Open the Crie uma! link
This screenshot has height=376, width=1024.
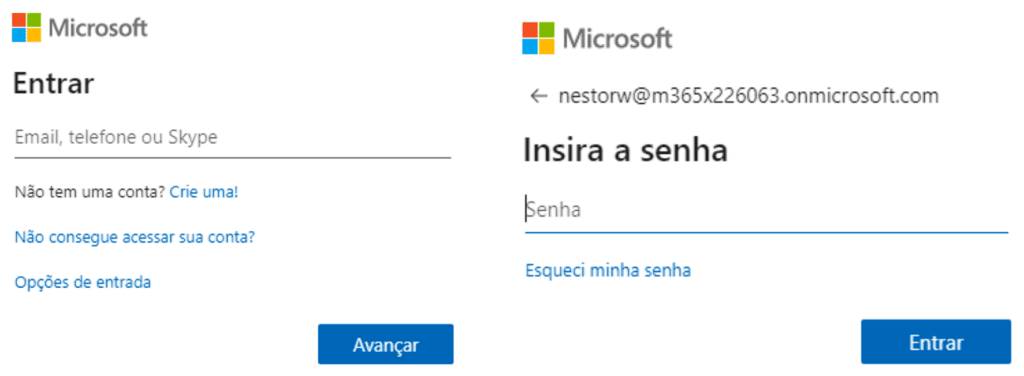click(x=204, y=193)
